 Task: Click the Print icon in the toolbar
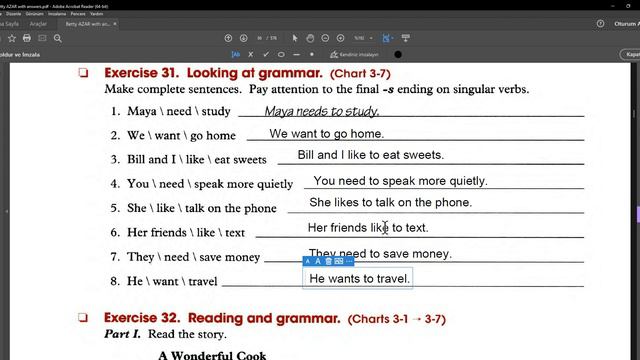tap(27, 38)
